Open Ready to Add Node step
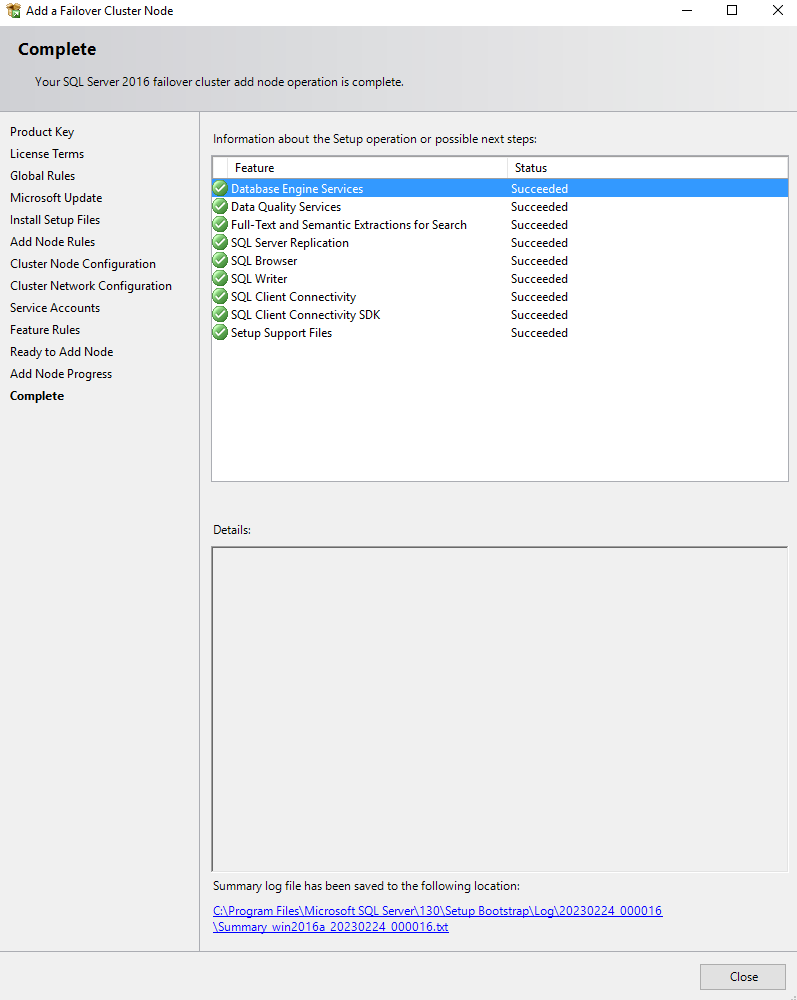 tap(62, 352)
